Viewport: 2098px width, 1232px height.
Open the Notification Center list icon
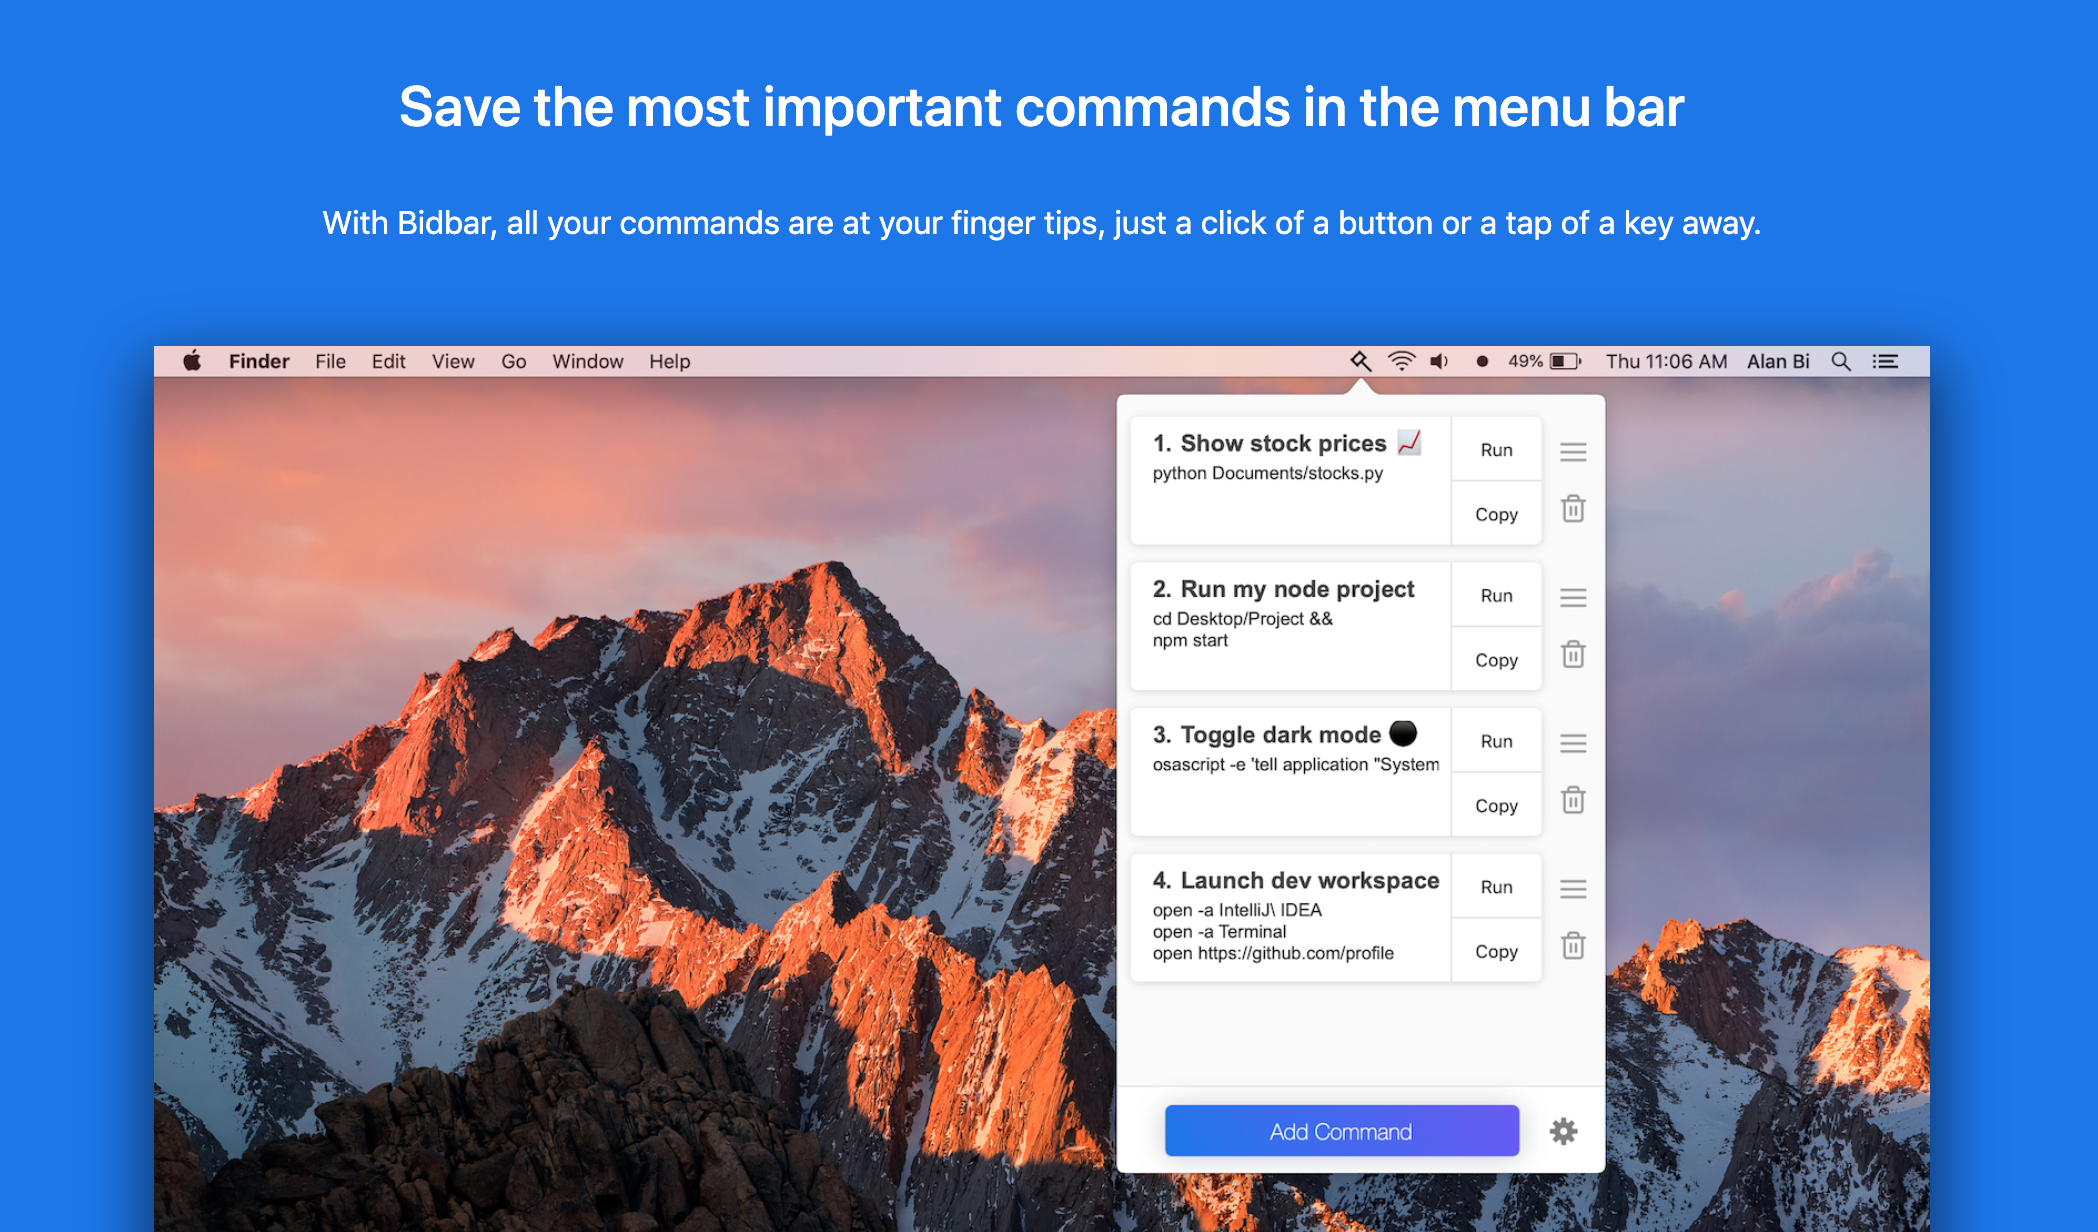1885,361
